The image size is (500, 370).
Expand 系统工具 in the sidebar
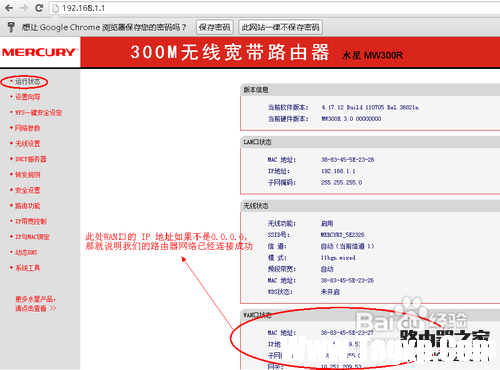(x=27, y=268)
